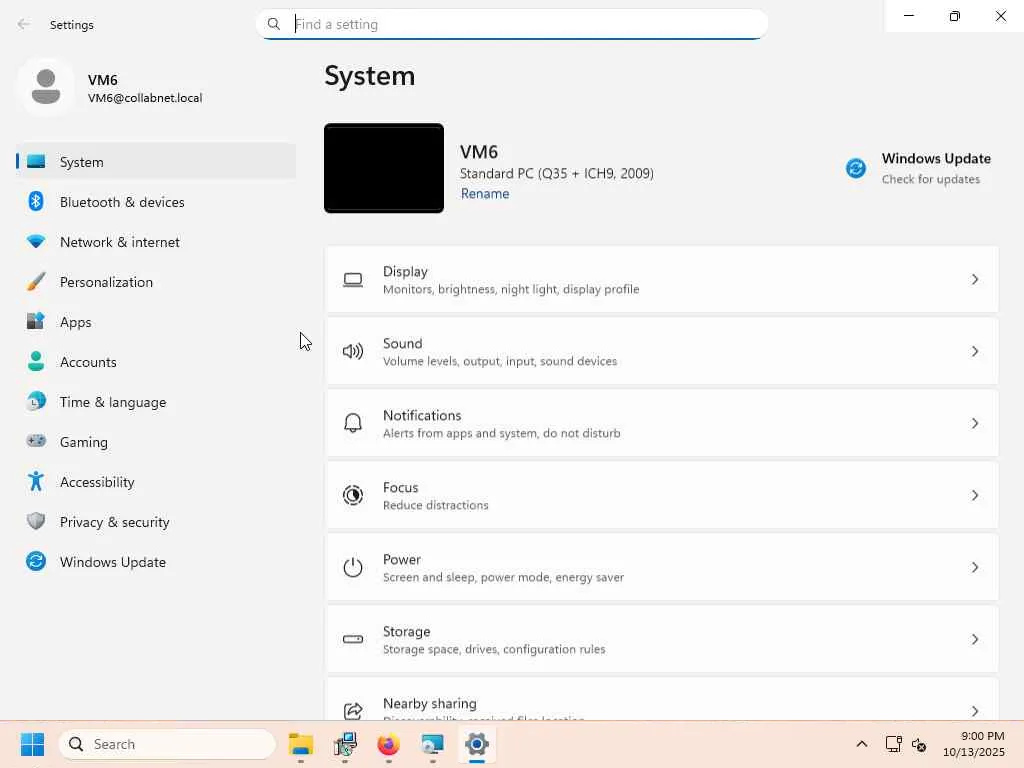
Task: Select Network & internet section
Action: tap(156, 242)
